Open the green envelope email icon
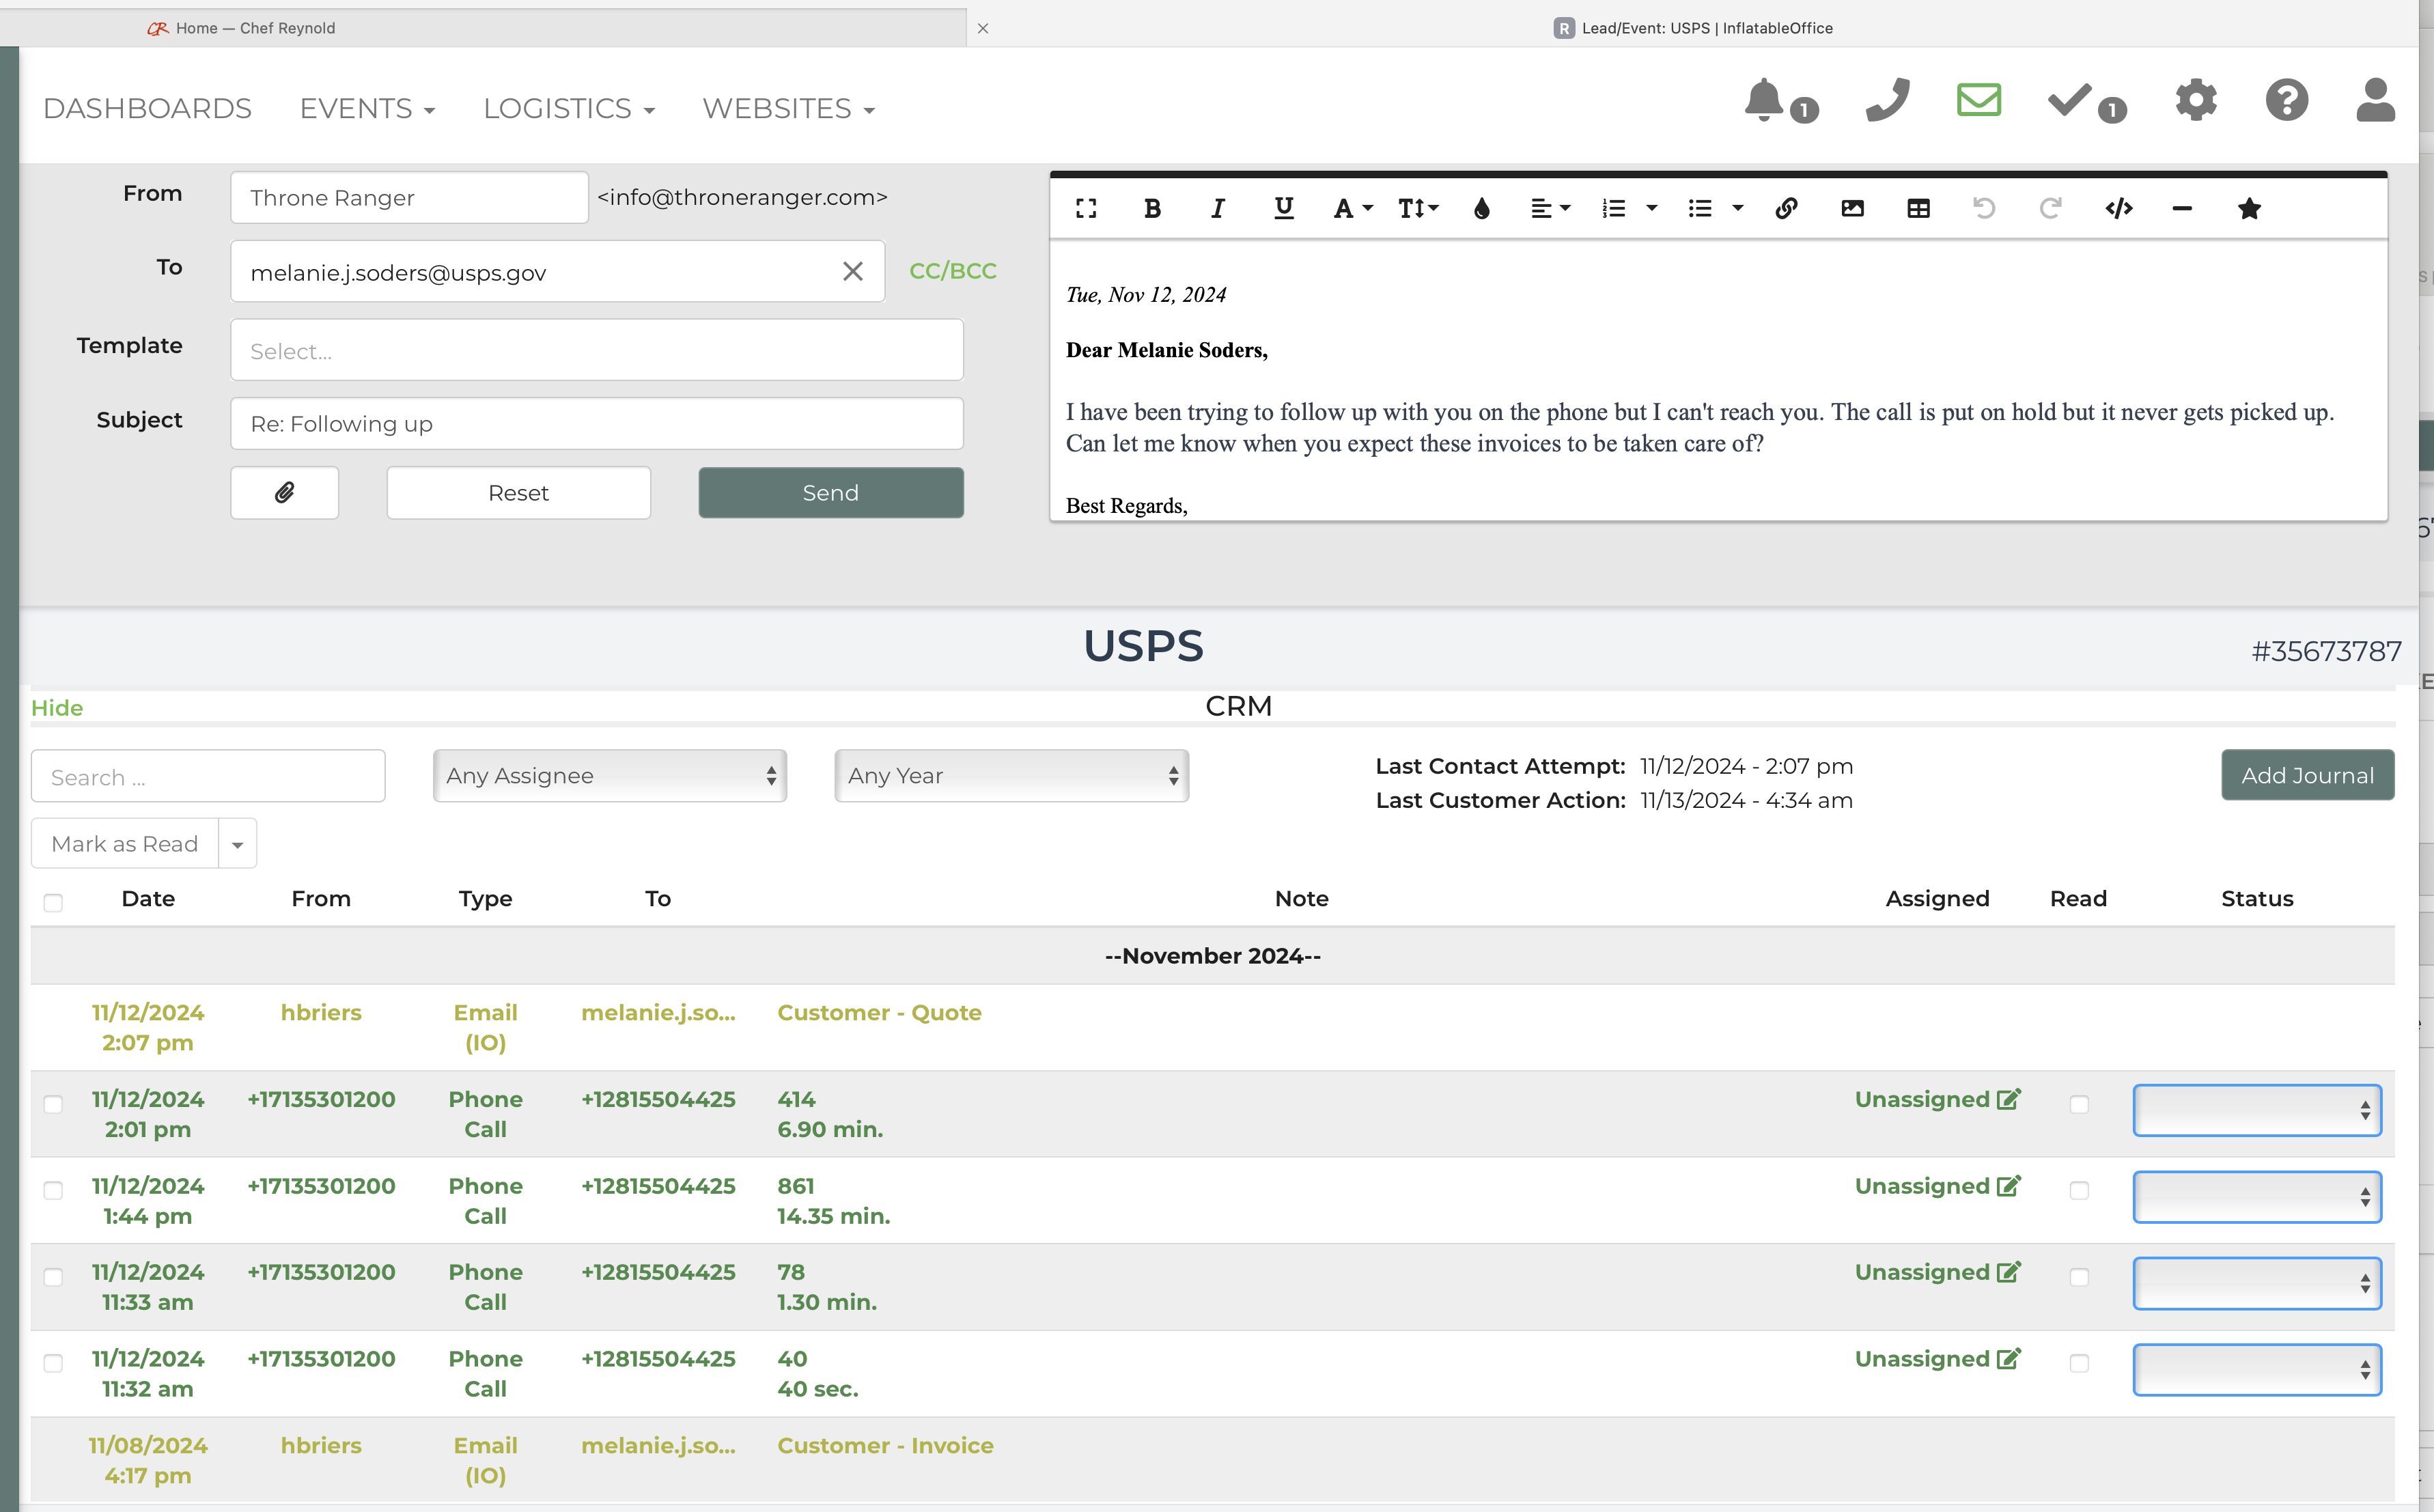Screen dimensions: 2434x1512 1978,100
